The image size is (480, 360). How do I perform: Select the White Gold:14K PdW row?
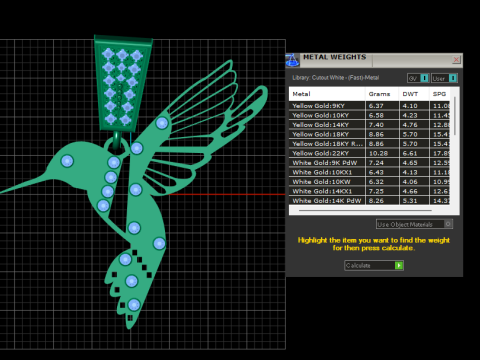pyautogui.click(x=369, y=201)
